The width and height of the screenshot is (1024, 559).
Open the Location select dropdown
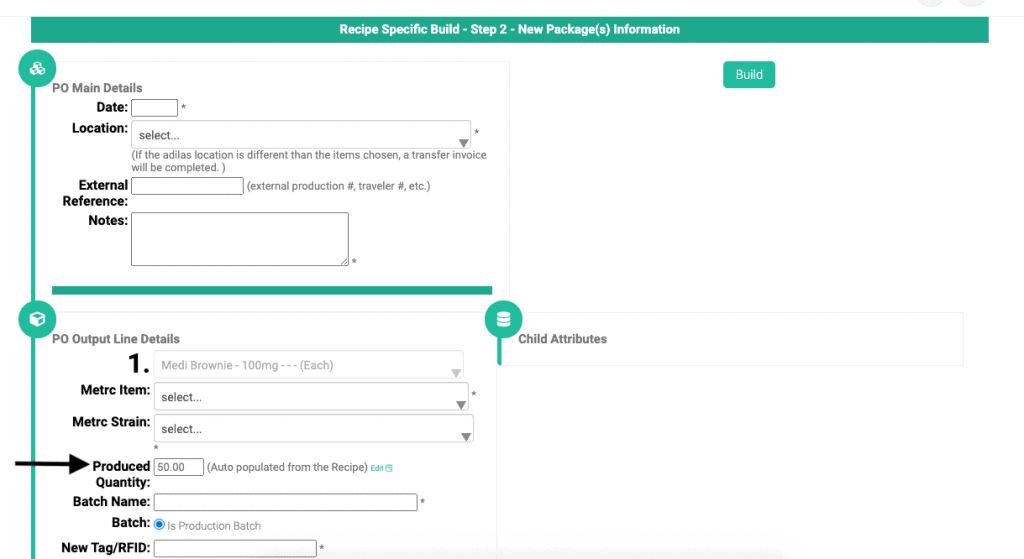point(301,135)
